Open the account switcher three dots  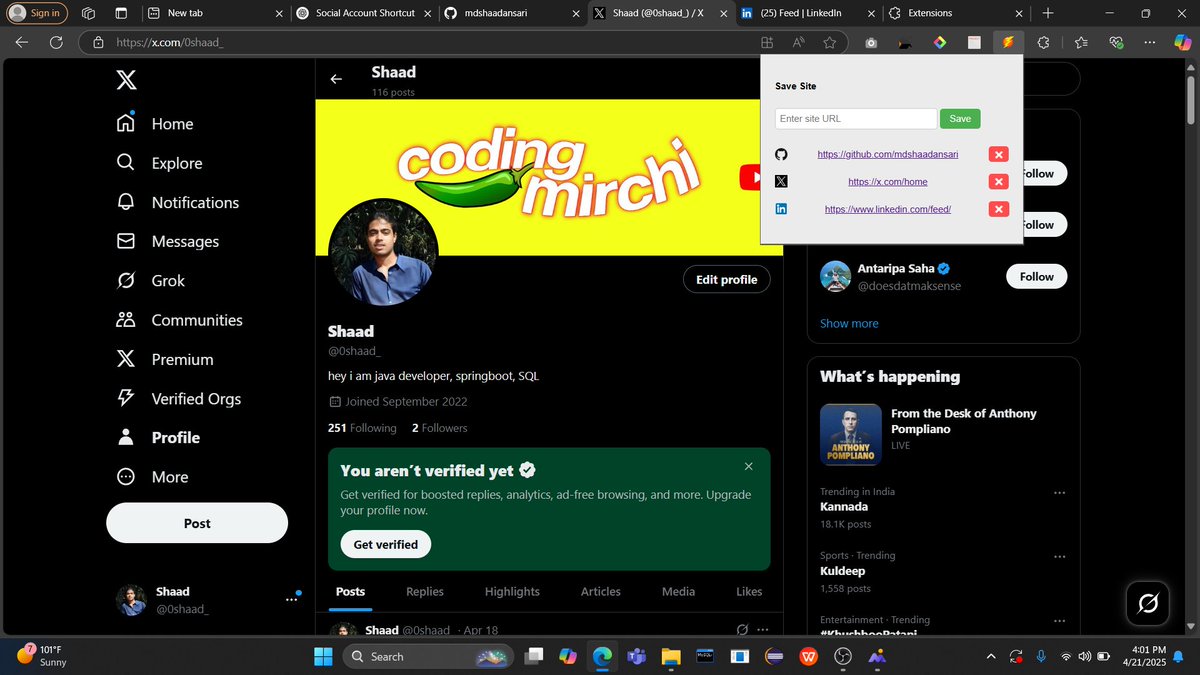pyautogui.click(x=292, y=599)
